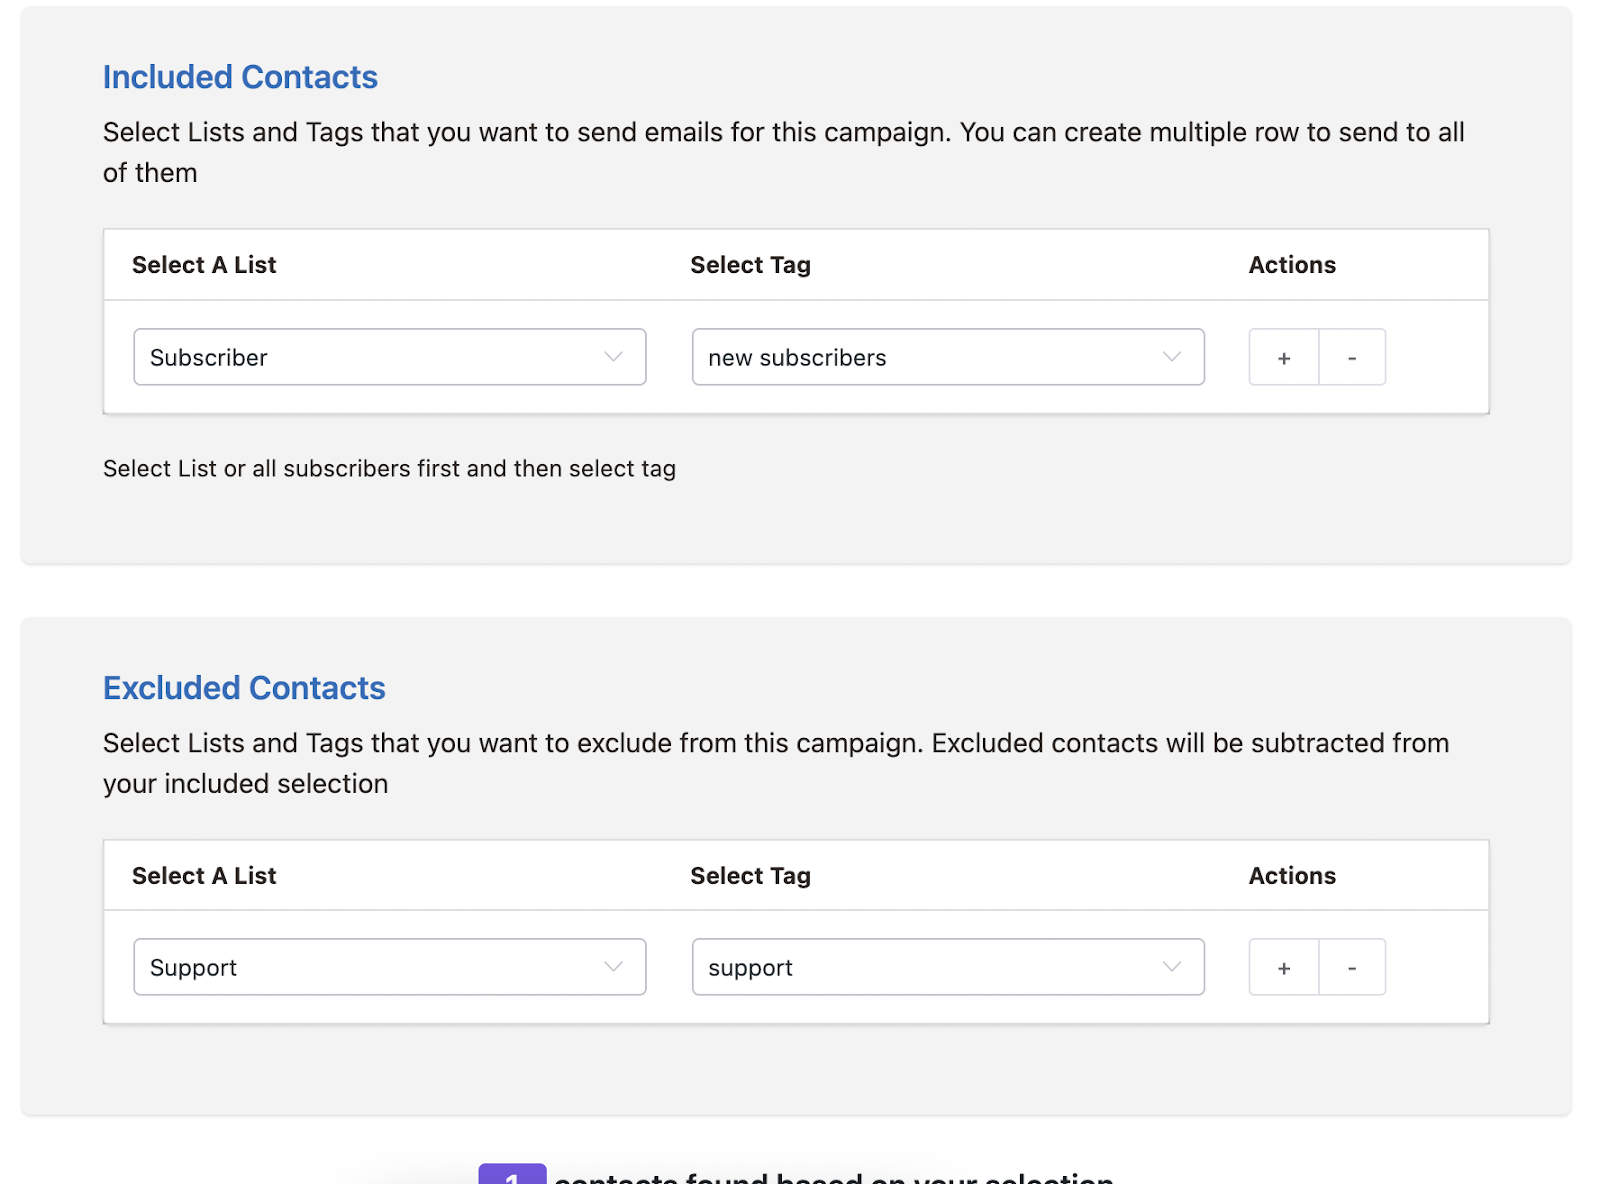Remove the Excluded Contacts row
The width and height of the screenshot is (1600, 1184).
[x=1352, y=968]
